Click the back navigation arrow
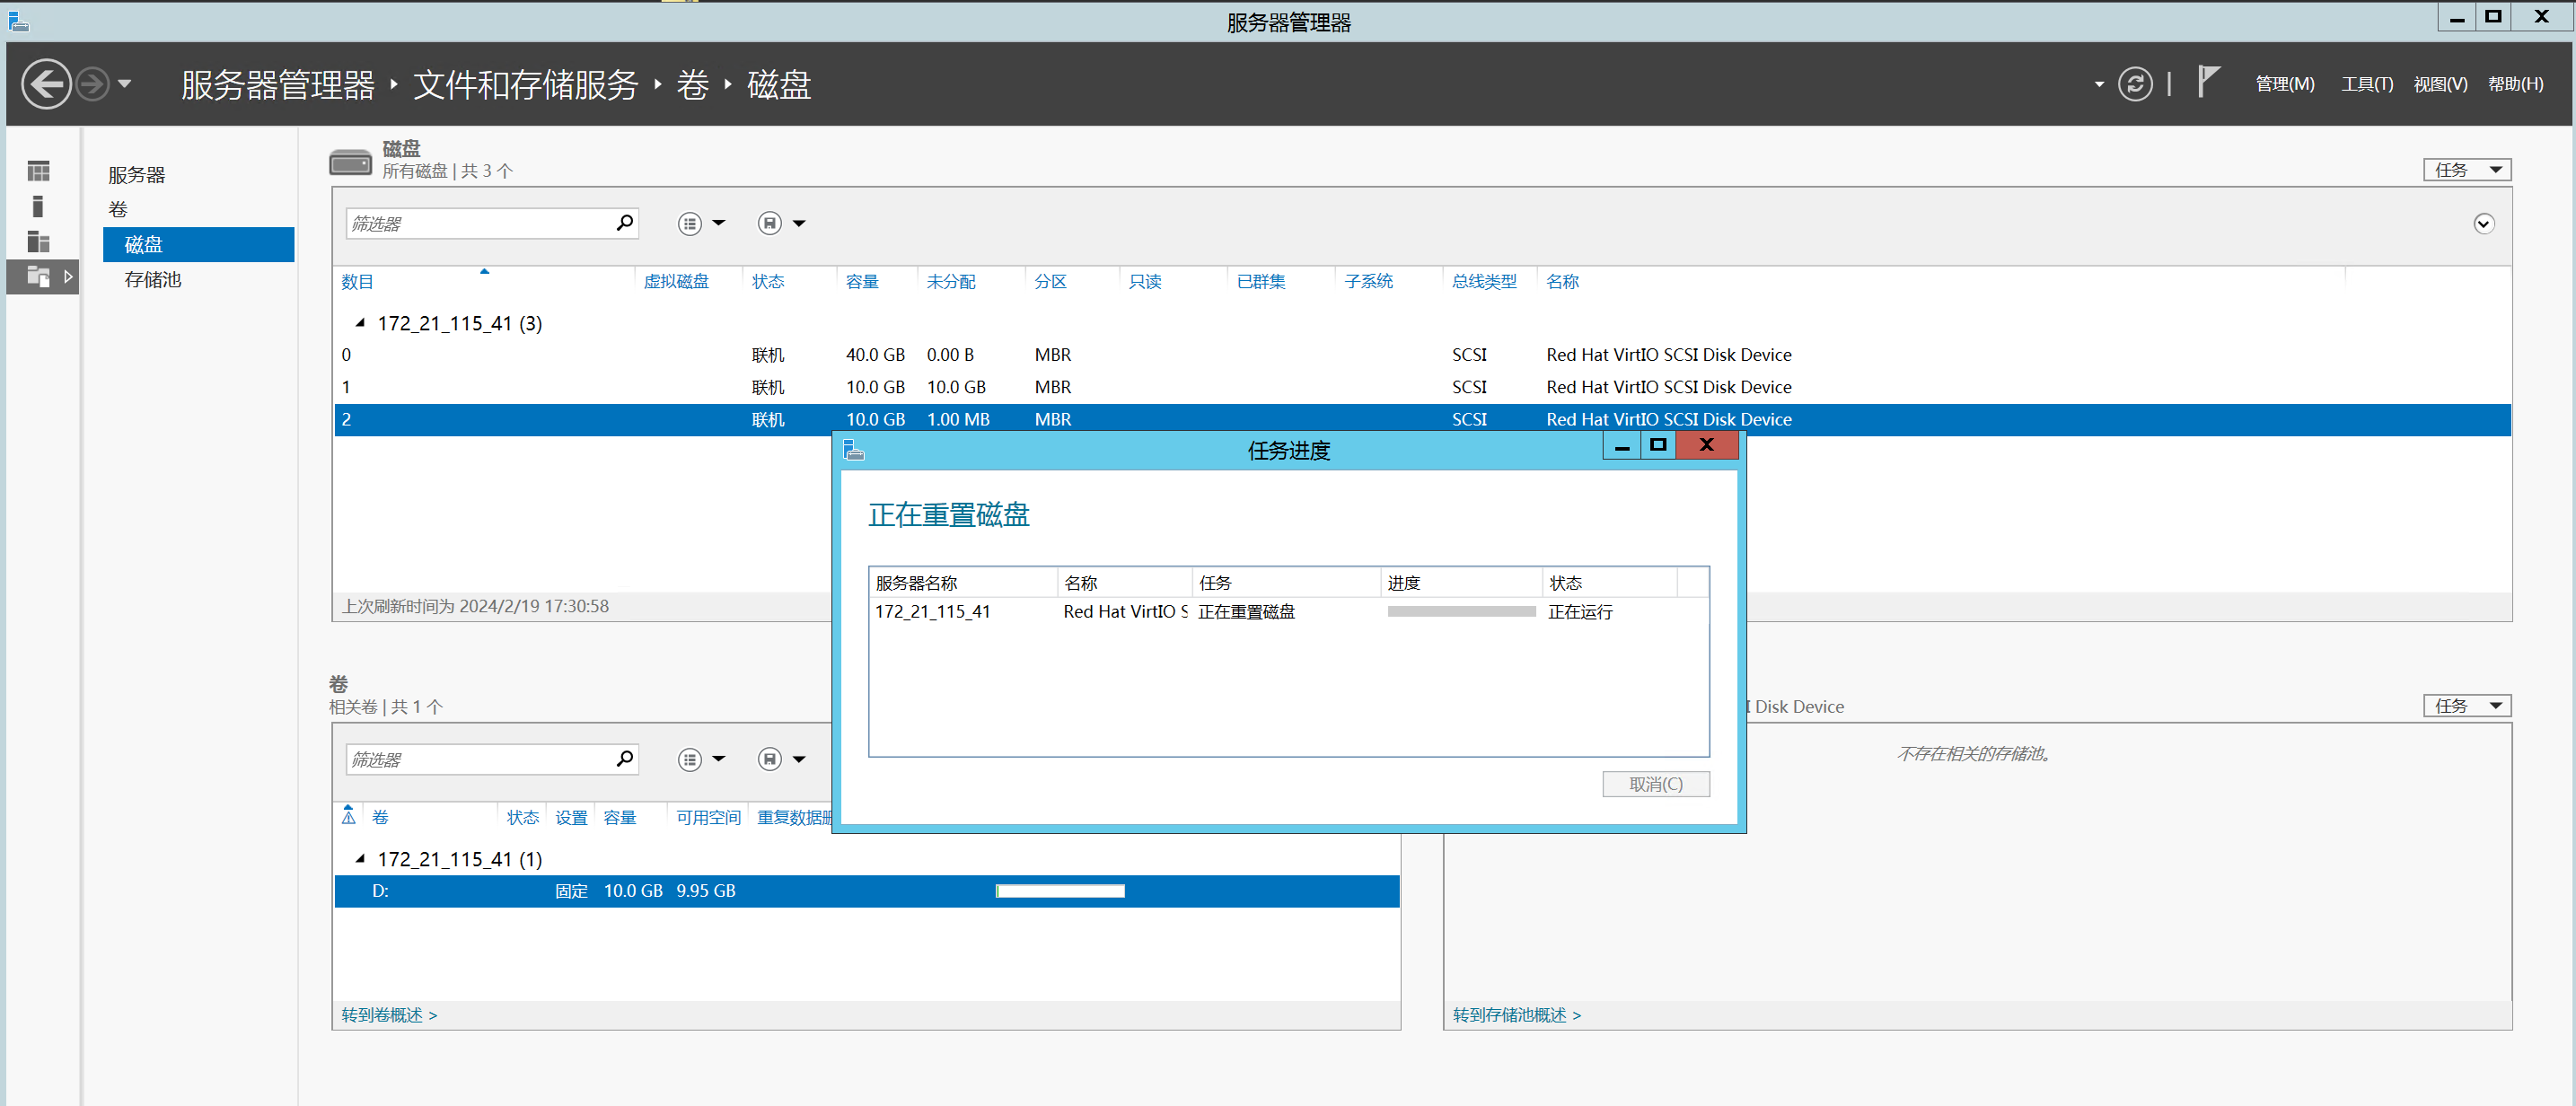The height and width of the screenshot is (1106, 2576). coord(46,84)
